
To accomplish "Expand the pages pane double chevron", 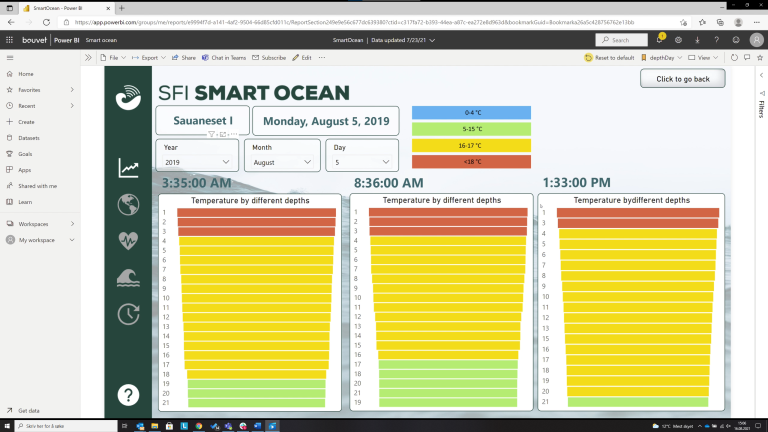I will (88, 58).
